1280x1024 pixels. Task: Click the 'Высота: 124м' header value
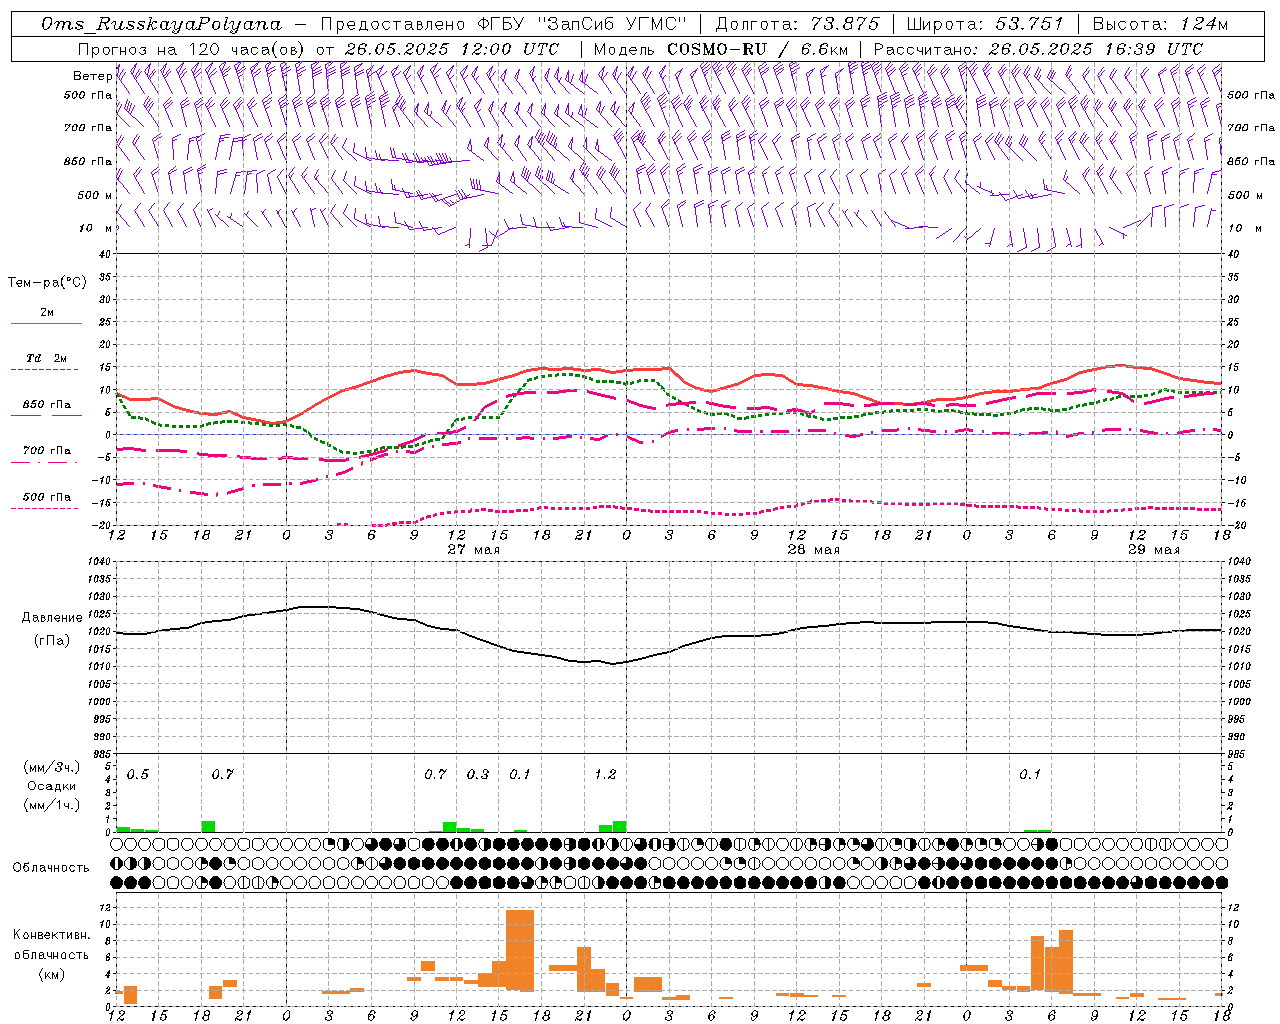coord(1160,24)
